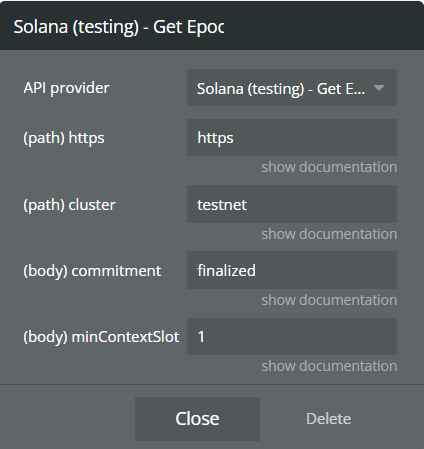Open the API provider dropdown

(x=292, y=88)
